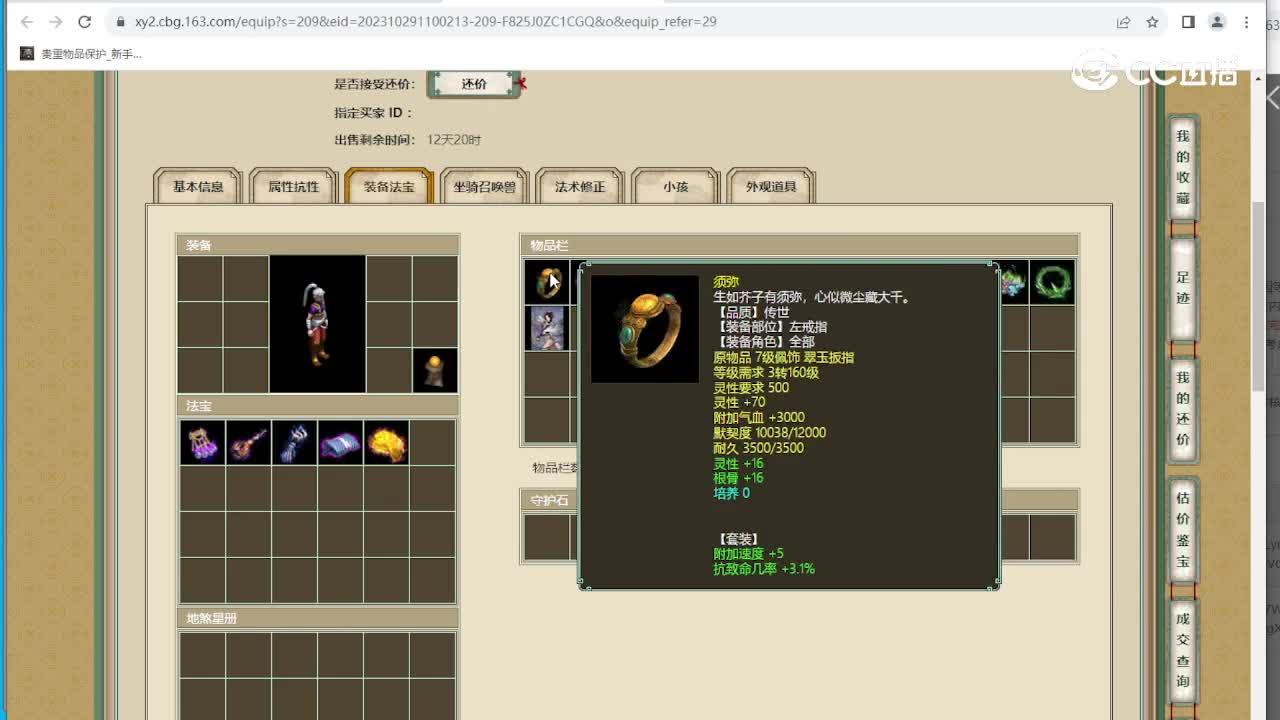Open the Chrome three-dot menu
This screenshot has height=720, width=1280.
pyautogui.click(x=1247, y=22)
